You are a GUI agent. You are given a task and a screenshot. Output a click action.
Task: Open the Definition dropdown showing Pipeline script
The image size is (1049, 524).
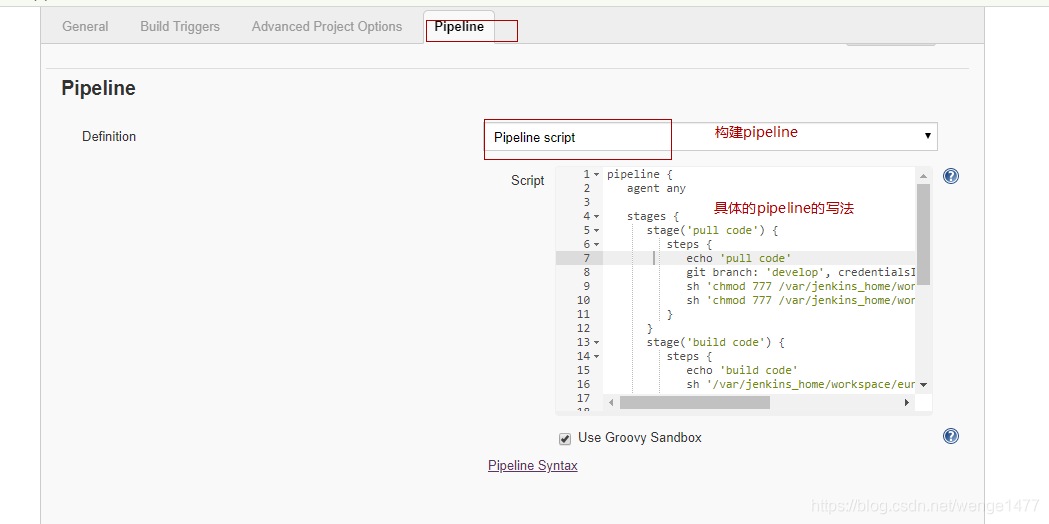pyautogui.click(x=710, y=137)
